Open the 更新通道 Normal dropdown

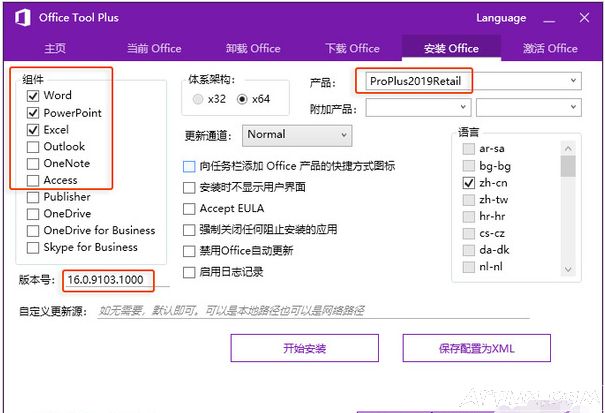point(297,135)
